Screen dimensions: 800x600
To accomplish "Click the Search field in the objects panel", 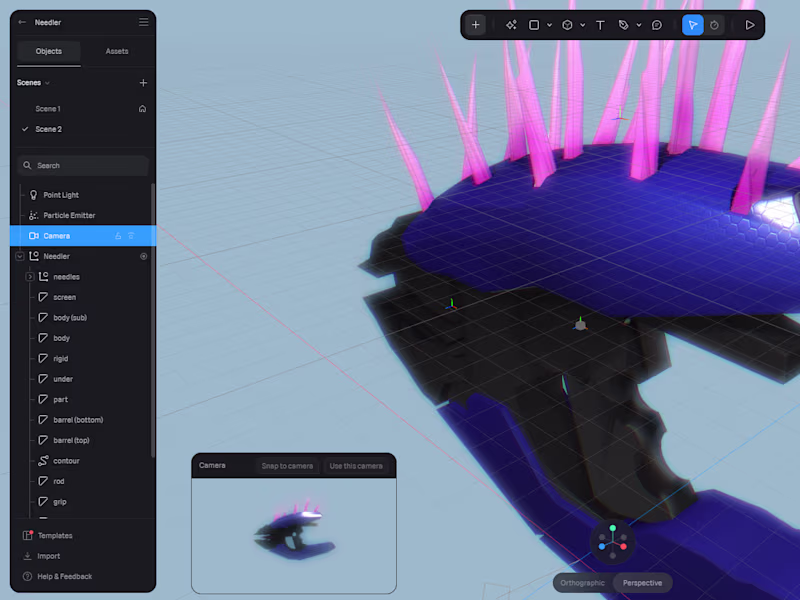I will [x=83, y=165].
